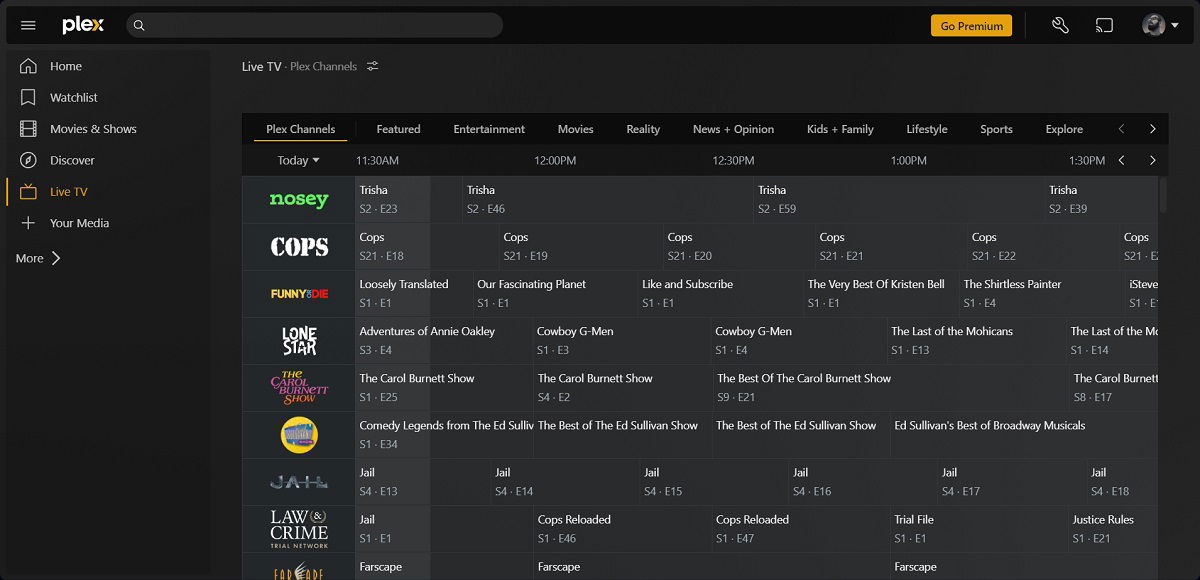This screenshot has height=580, width=1200.
Task: Open Live TV channel filter settings icon
Action: pos(372,66)
